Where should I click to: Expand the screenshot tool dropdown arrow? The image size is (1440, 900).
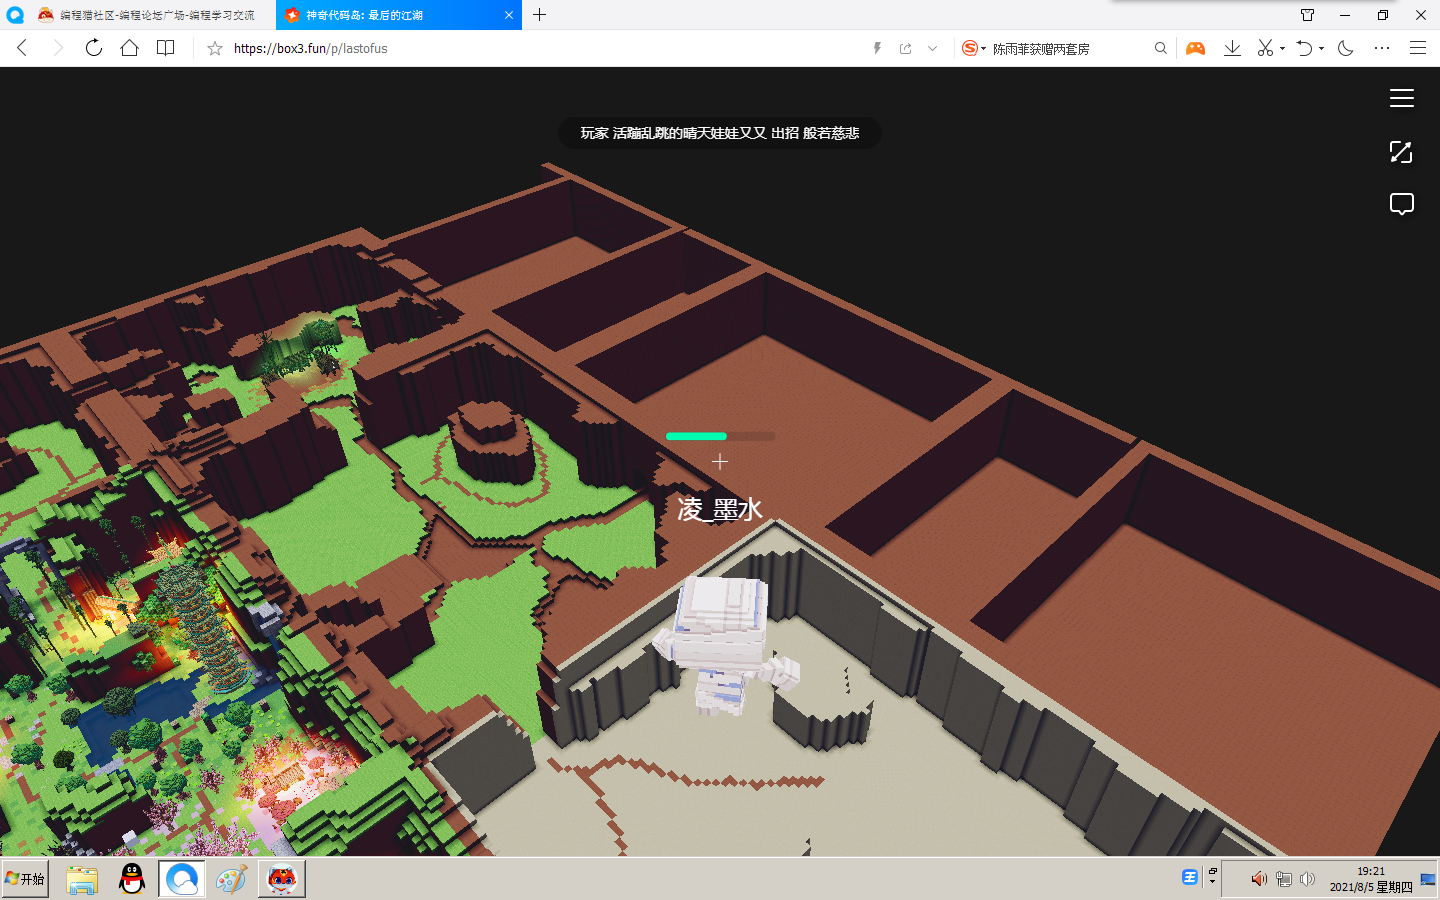pos(1282,48)
